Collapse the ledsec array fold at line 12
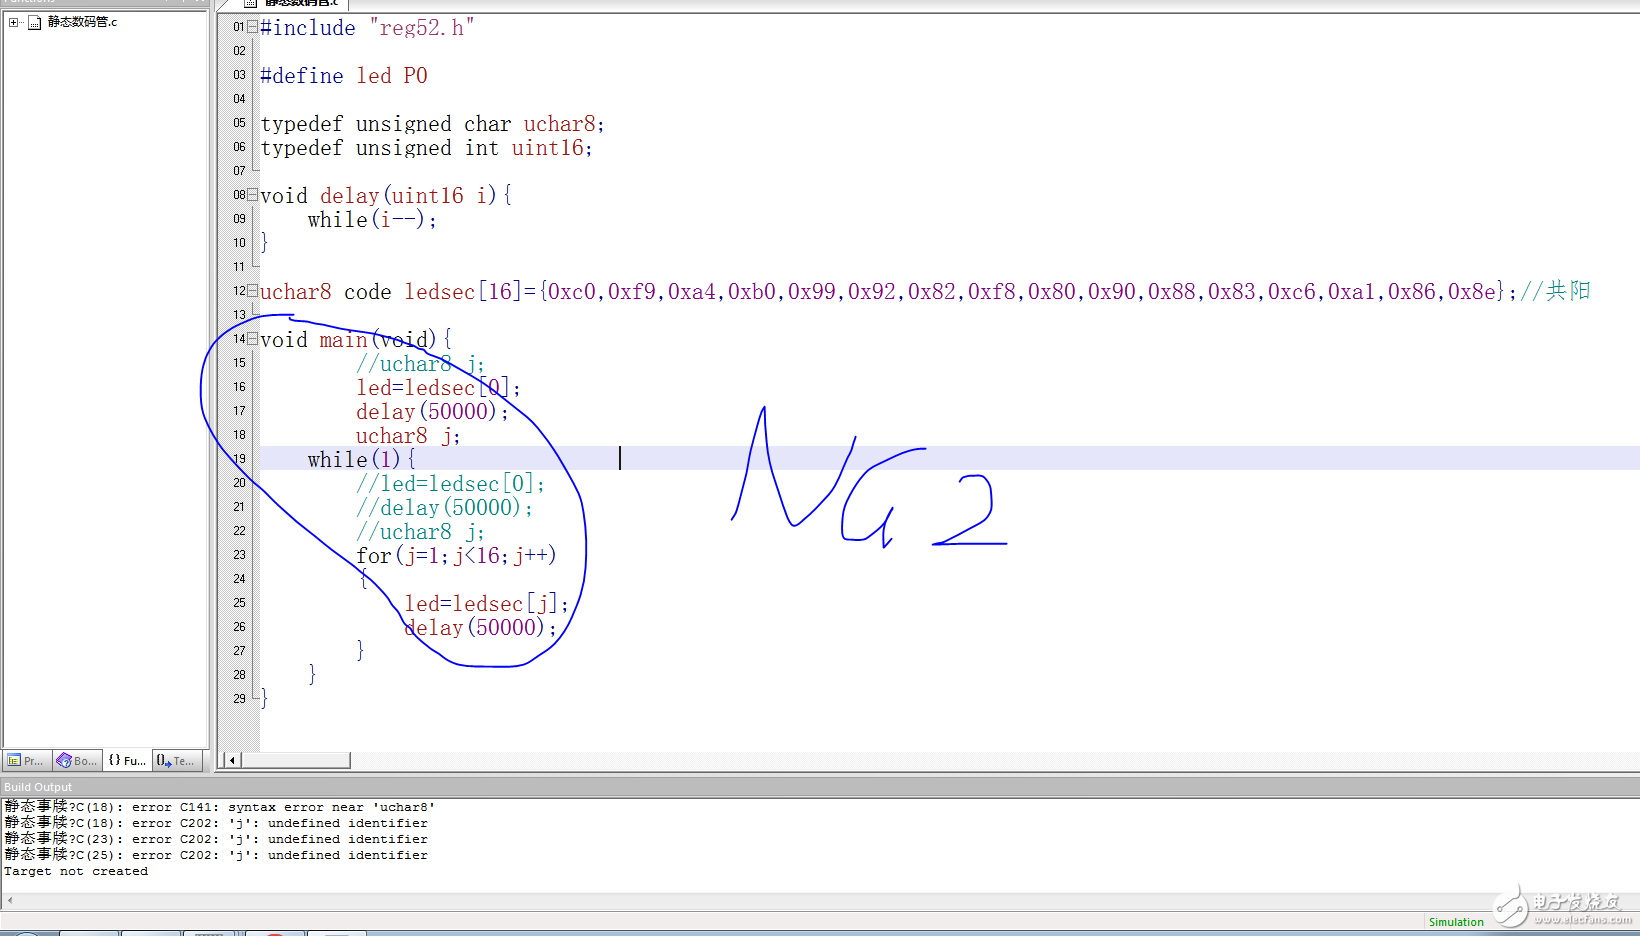Image resolution: width=1640 pixels, height=936 pixels. click(x=253, y=291)
